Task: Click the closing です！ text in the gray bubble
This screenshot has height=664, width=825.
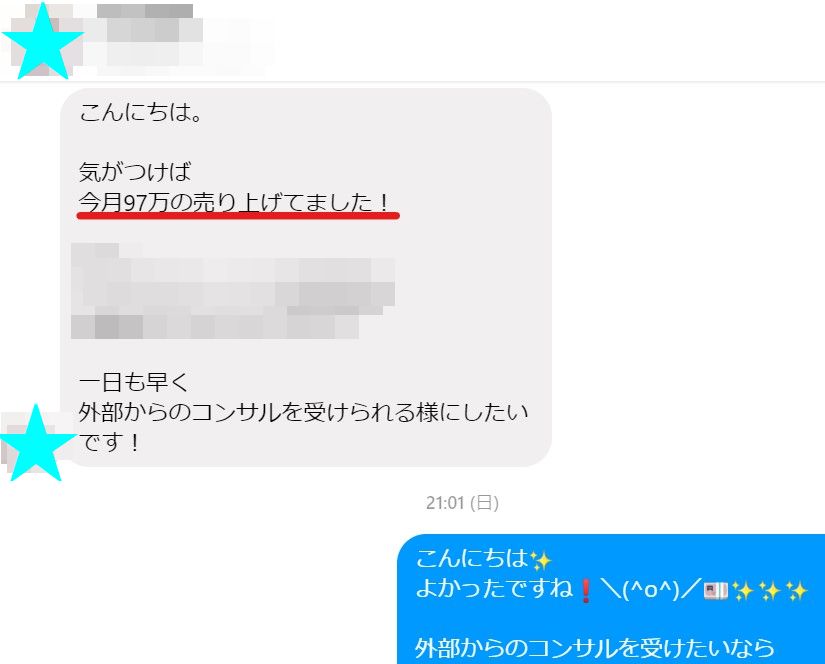Action: point(110,442)
